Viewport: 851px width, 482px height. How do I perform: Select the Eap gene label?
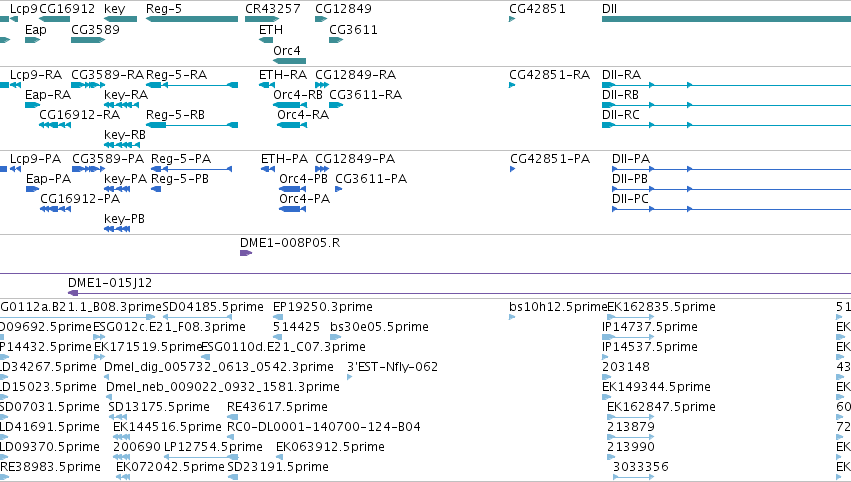click(x=36, y=29)
